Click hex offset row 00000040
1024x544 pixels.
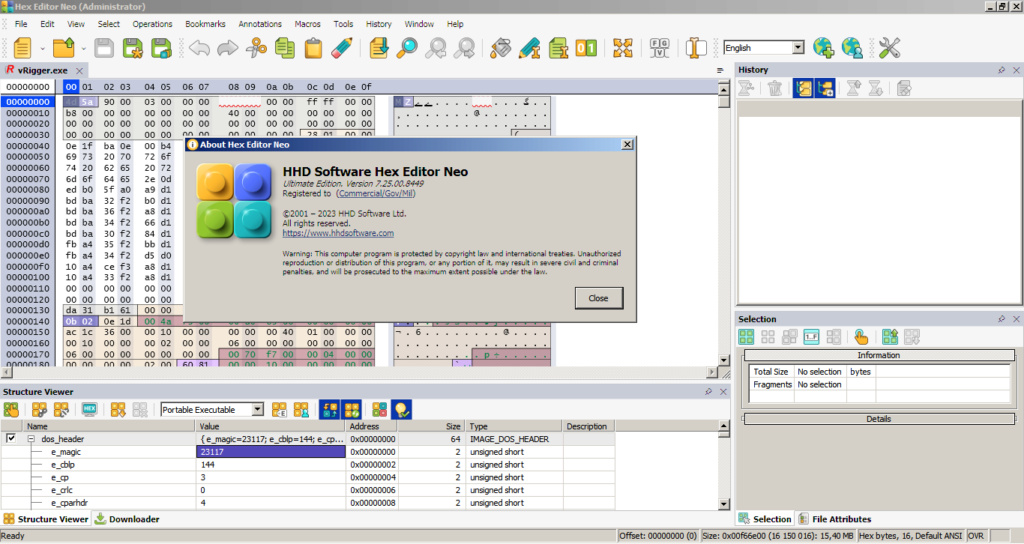click(28, 146)
